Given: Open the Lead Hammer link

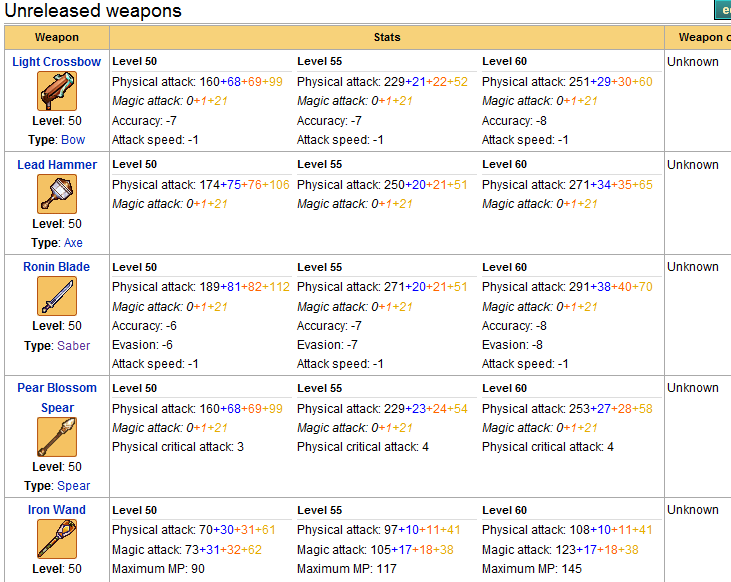Looking at the screenshot, I should click(57, 165).
